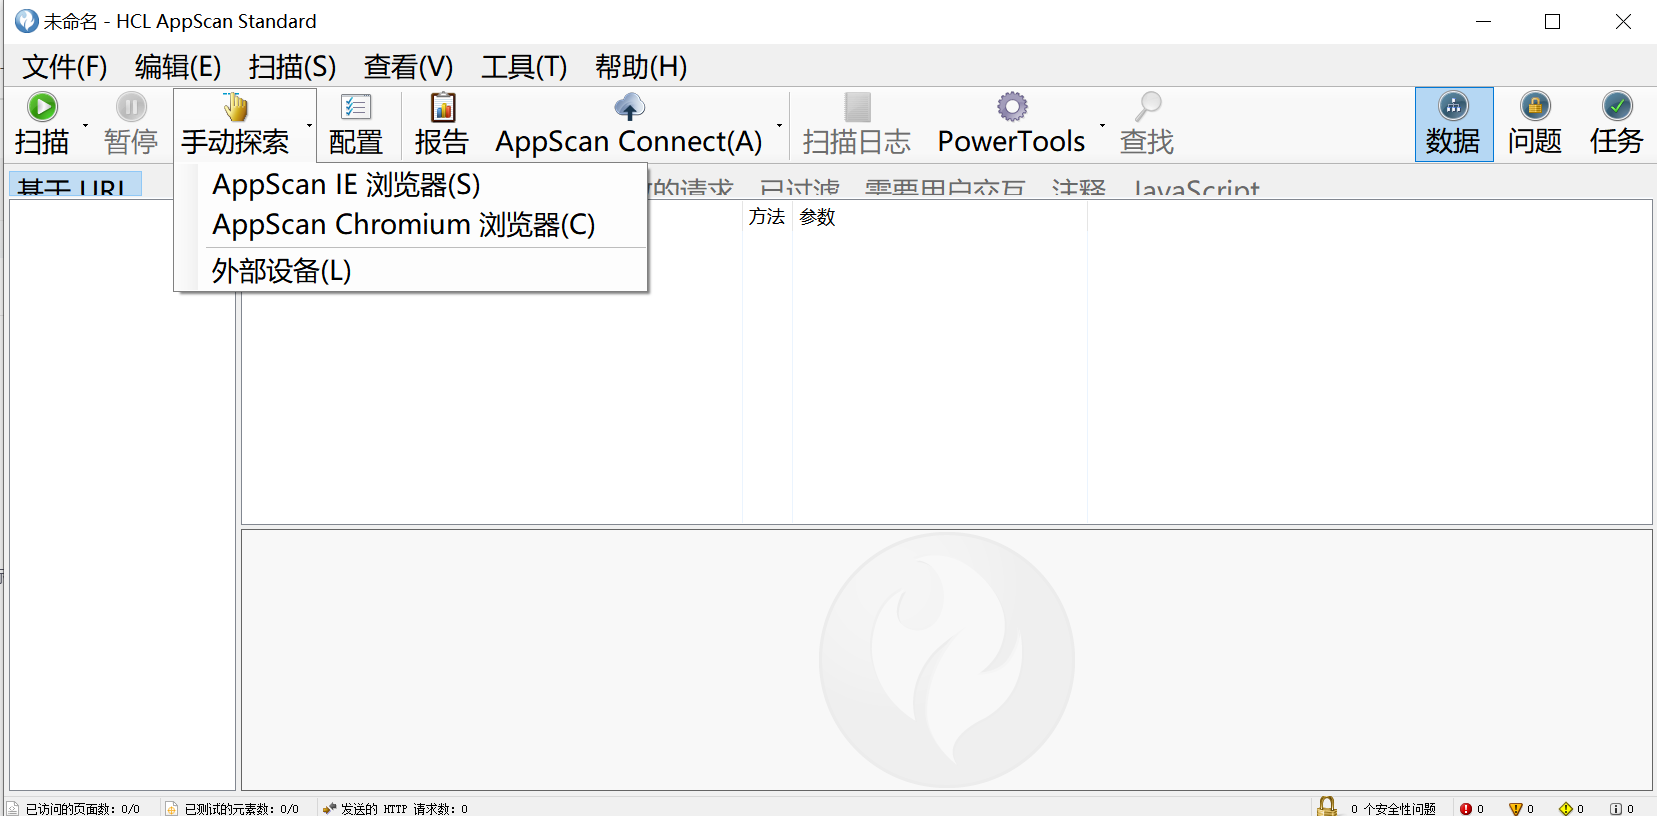Image resolution: width=1657 pixels, height=816 pixels.
Task: Click the tested elements status icon
Action: click(x=171, y=809)
